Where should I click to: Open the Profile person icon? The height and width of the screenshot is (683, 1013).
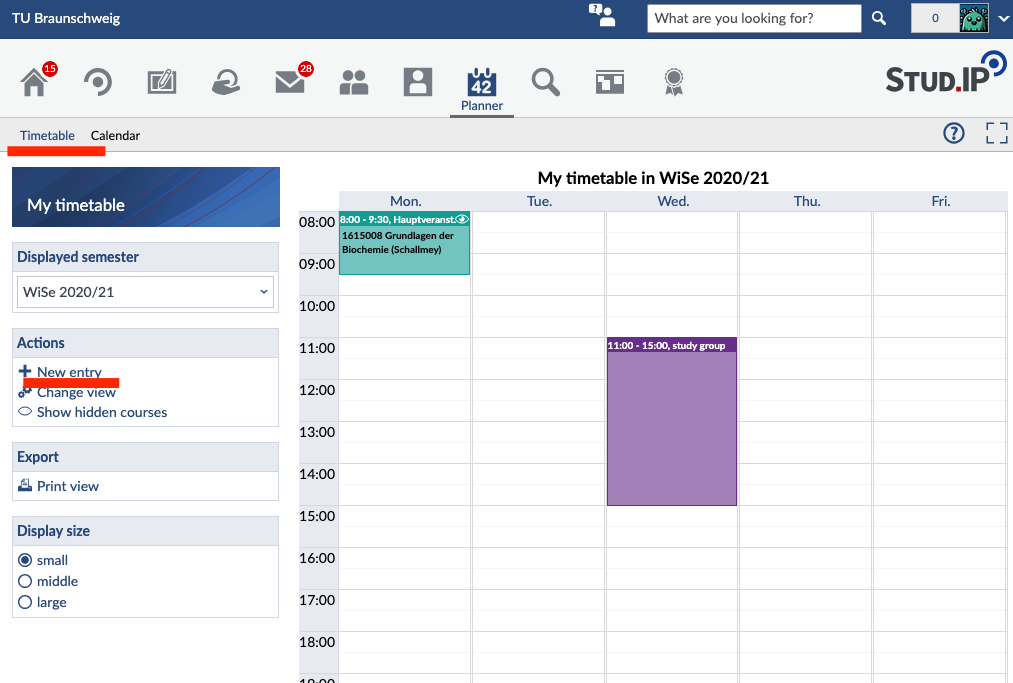point(418,82)
